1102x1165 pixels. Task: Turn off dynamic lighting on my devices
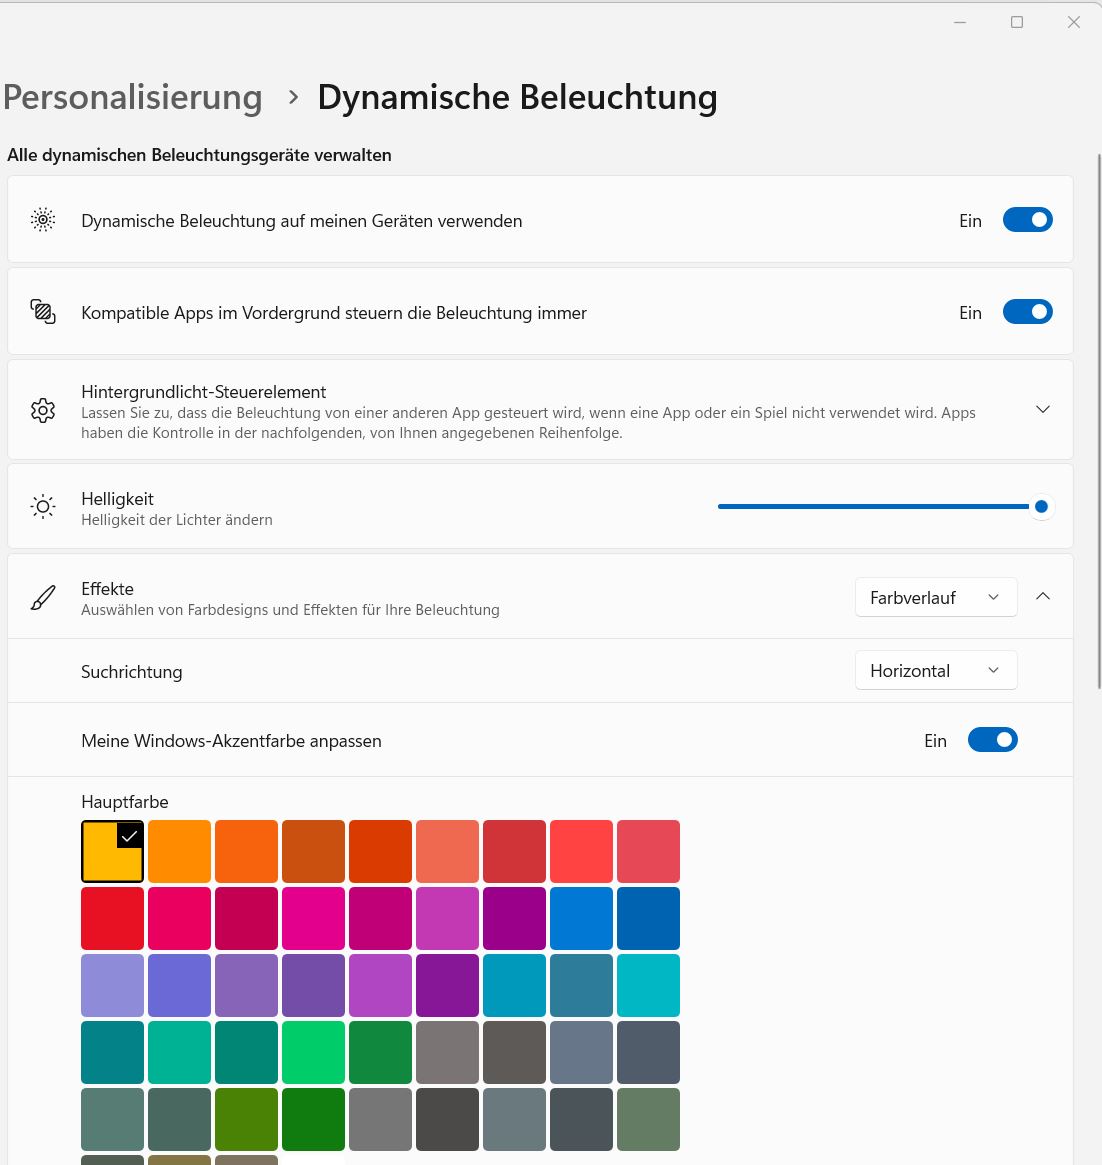(1027, 220)
